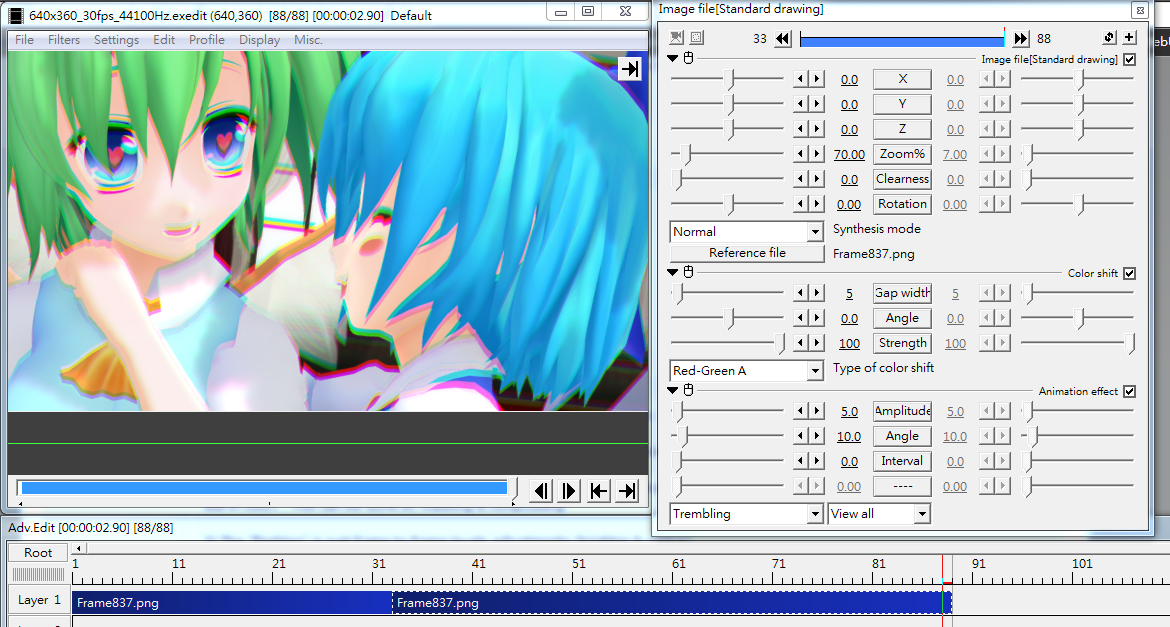Open the Misc. menu
Viewport: 1170px width, 627px height.
click(308, 40)
